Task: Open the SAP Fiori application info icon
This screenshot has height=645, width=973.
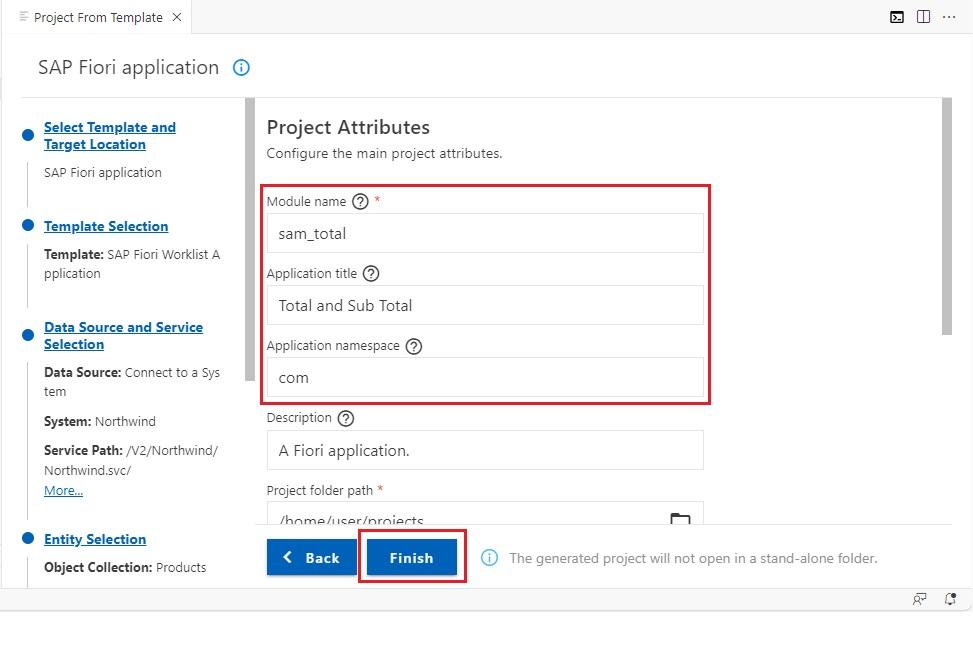Action: coord(241,68)
